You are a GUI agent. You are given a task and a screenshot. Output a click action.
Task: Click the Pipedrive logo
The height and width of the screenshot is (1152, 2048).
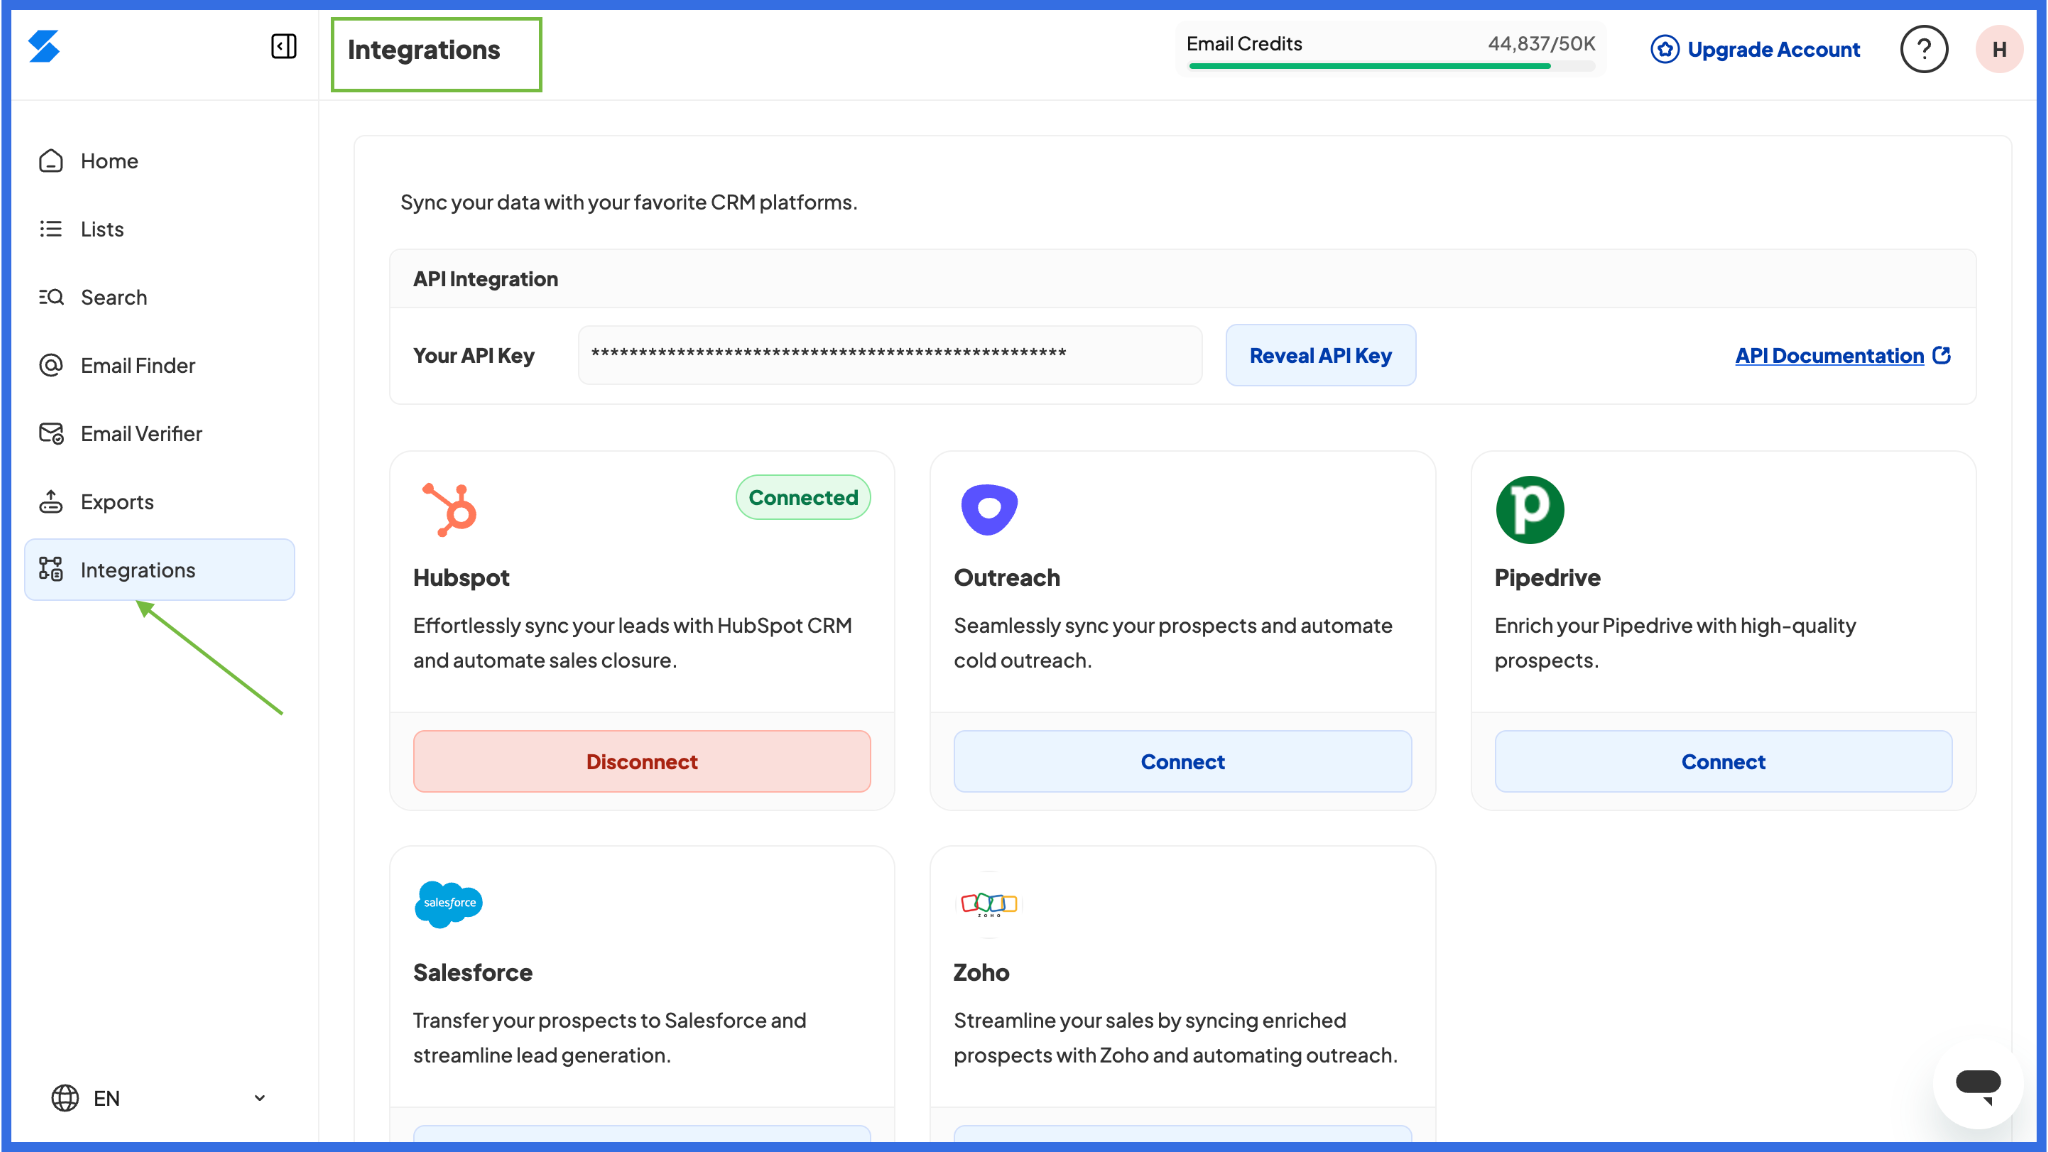(x=1530, y=509)
